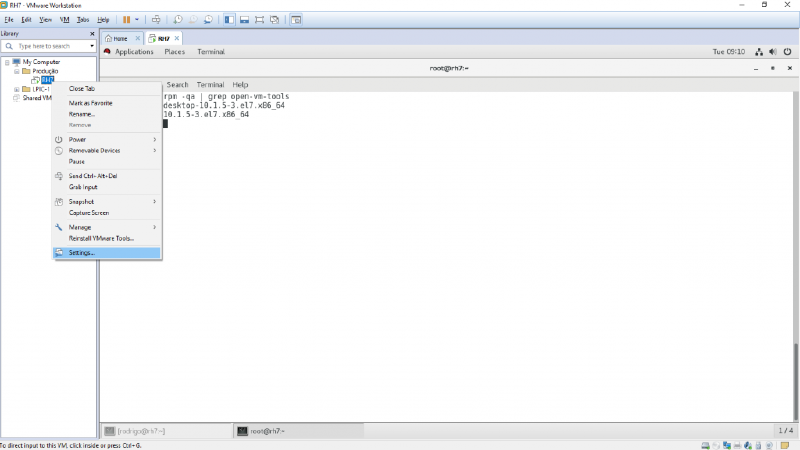Choose Settings... from the context menu
Image resolution: width=800 pixels, height=450 pixels.
click(x=82, y=253)
